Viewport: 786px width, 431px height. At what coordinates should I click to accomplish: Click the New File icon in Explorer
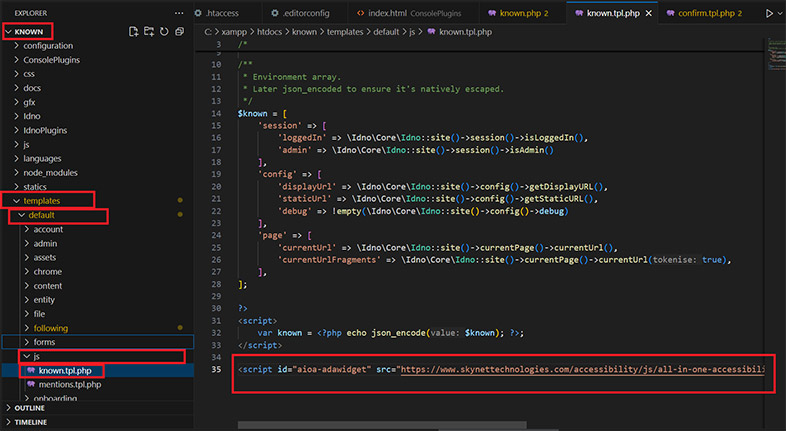coord(133,32)
